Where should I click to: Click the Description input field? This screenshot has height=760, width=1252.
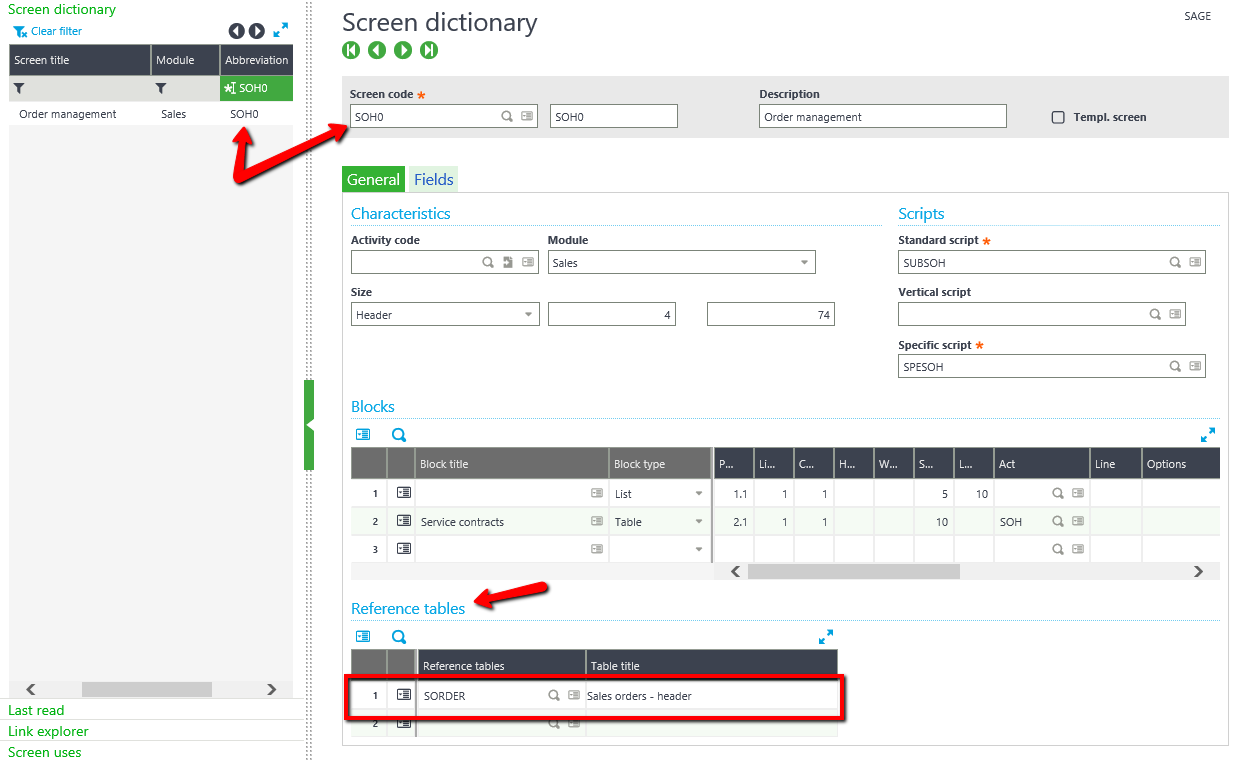(882, 117)
